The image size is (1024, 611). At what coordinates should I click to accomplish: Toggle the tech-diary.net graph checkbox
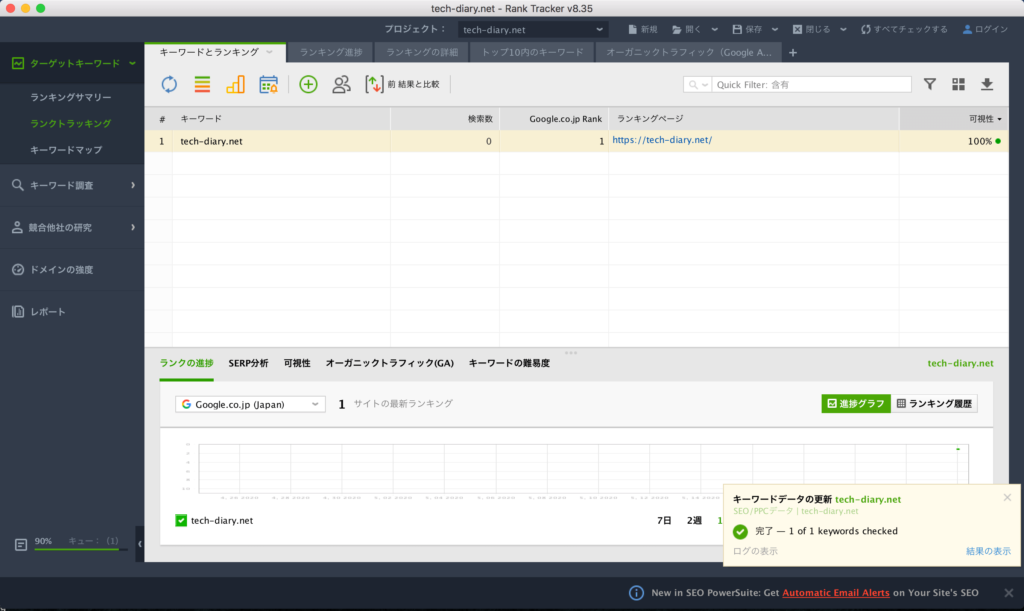click(181, 520)
